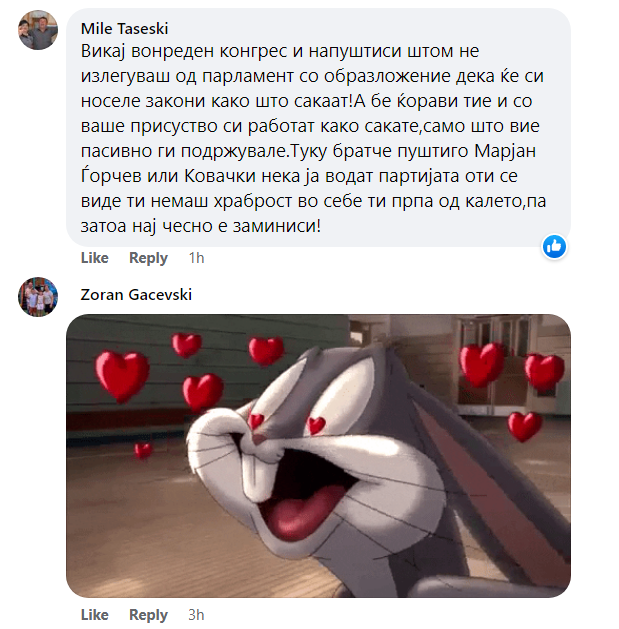Screen dimensions: 619x629
Task: Click the Mile Taseski name link
Action: click(x=124, y=28)
